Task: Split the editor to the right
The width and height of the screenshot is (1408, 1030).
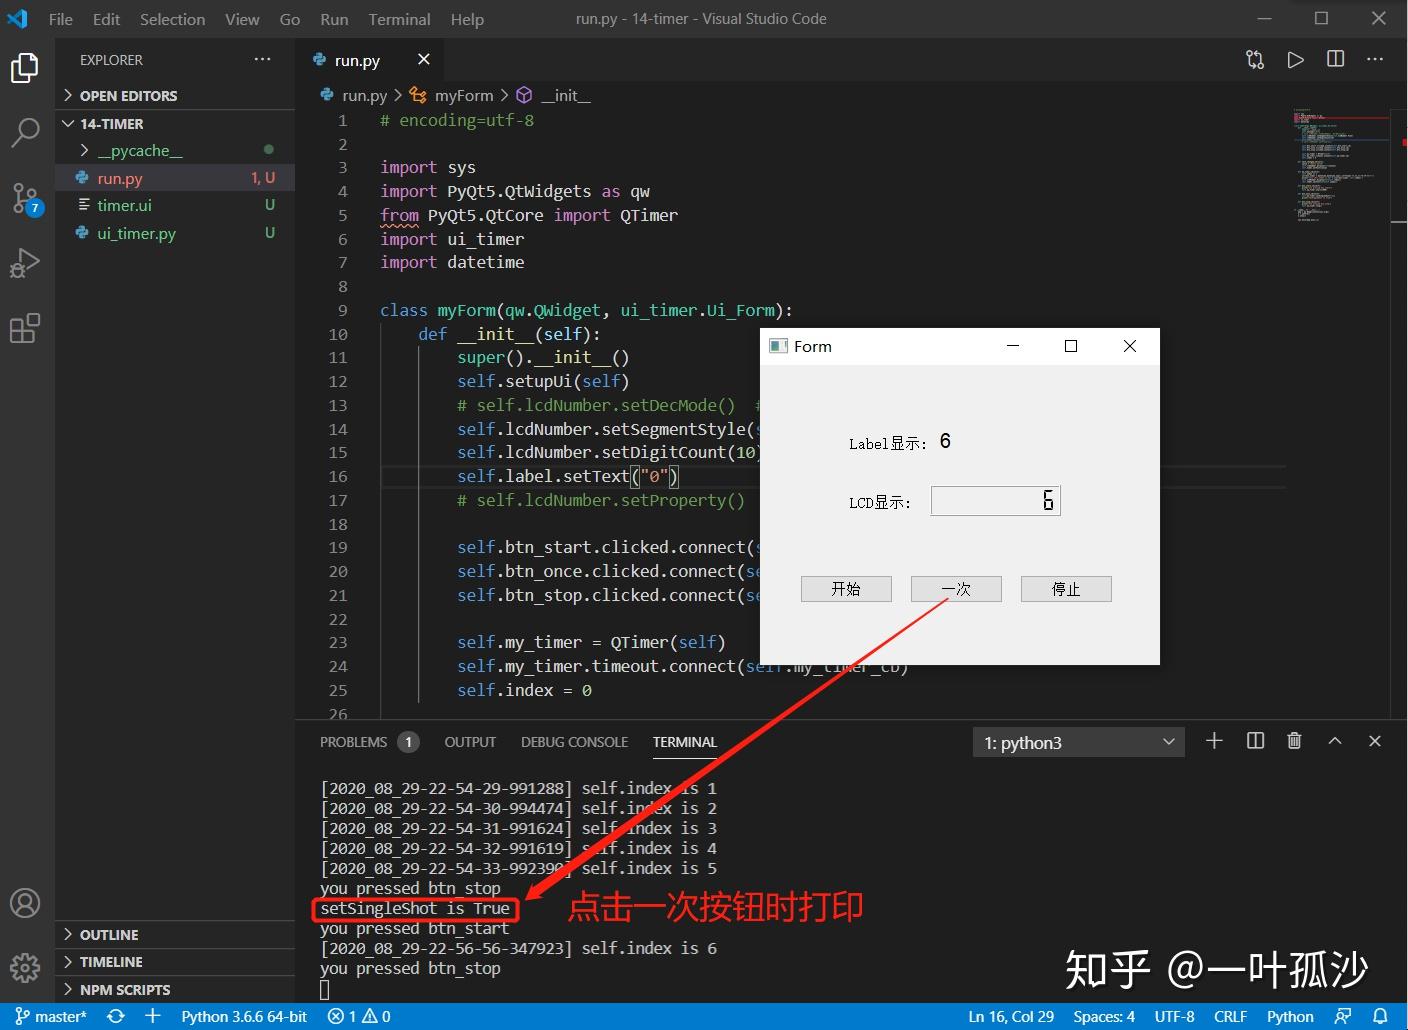Action: 1335,60
